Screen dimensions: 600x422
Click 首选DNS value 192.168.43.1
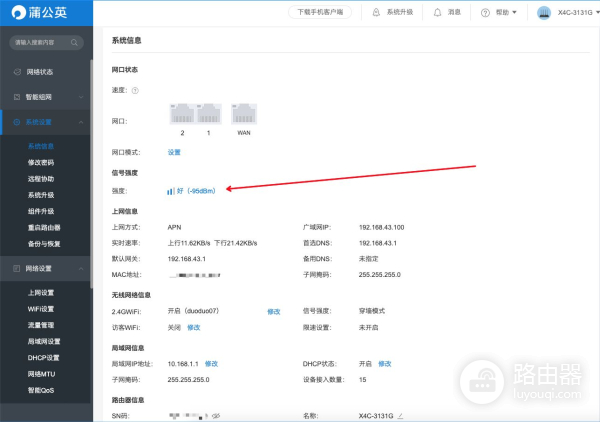378,243
